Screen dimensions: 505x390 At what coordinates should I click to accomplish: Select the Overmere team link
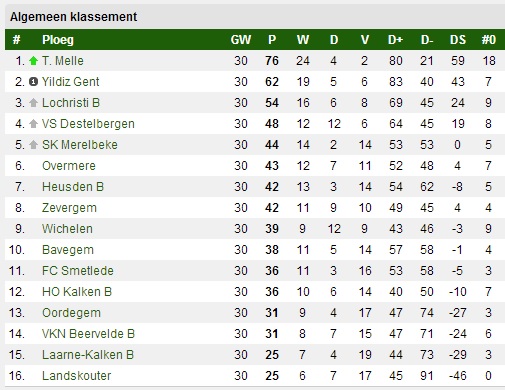click(x=69, y=166)
